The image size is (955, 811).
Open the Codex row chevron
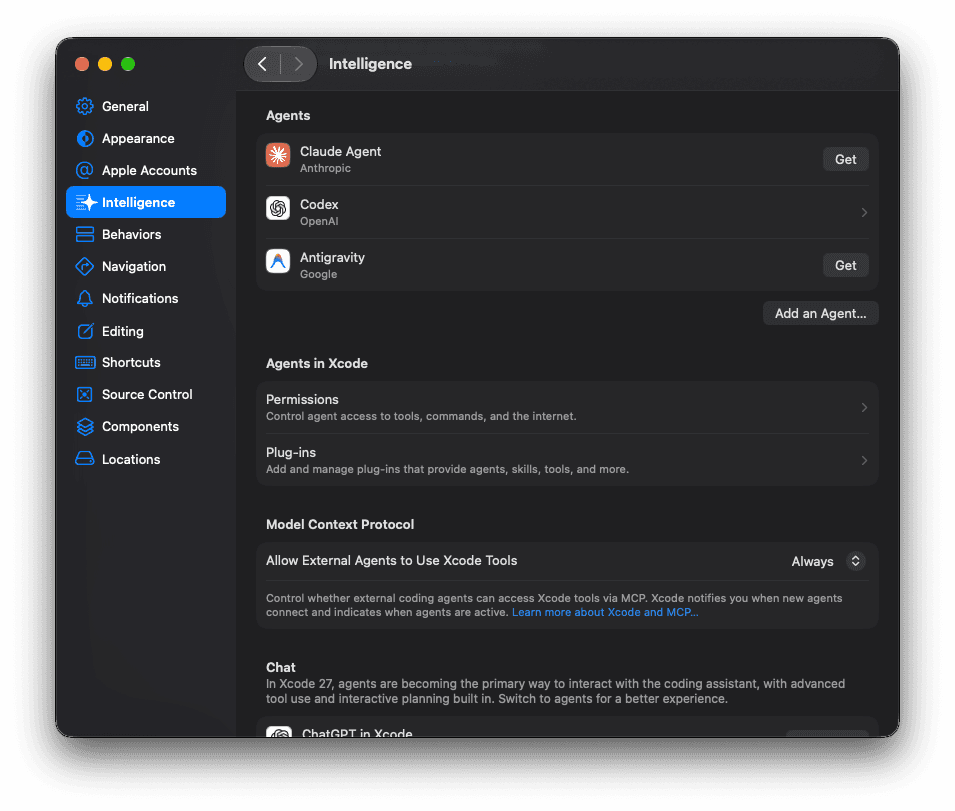[x=864, y=212]
